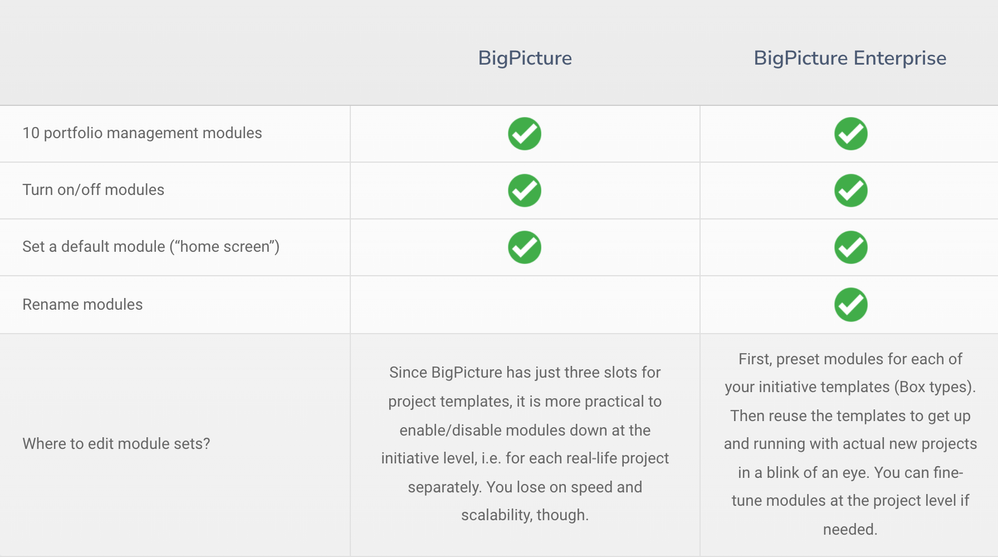Click the Rename modules row label
This screenshot has height=557, width=998.
point(82,304)
